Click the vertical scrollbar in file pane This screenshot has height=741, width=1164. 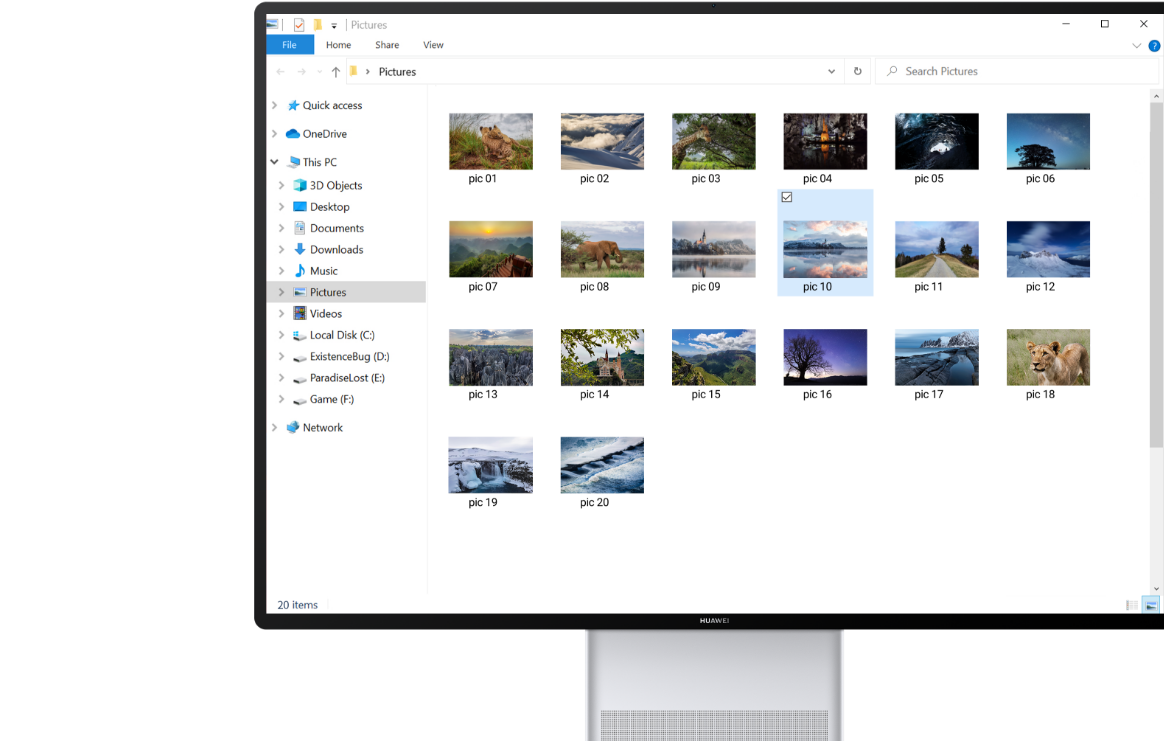tap(1156, 270)
